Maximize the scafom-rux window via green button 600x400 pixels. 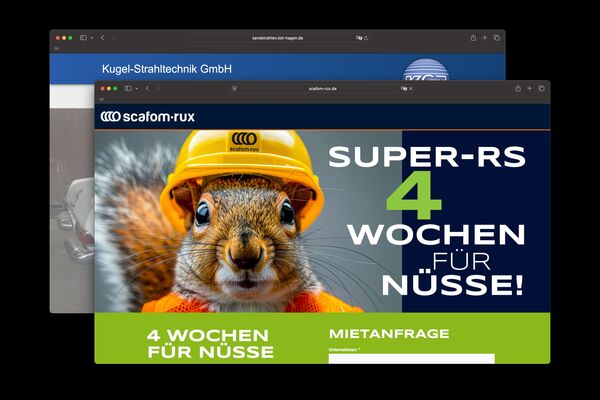[x=115, y=88]
